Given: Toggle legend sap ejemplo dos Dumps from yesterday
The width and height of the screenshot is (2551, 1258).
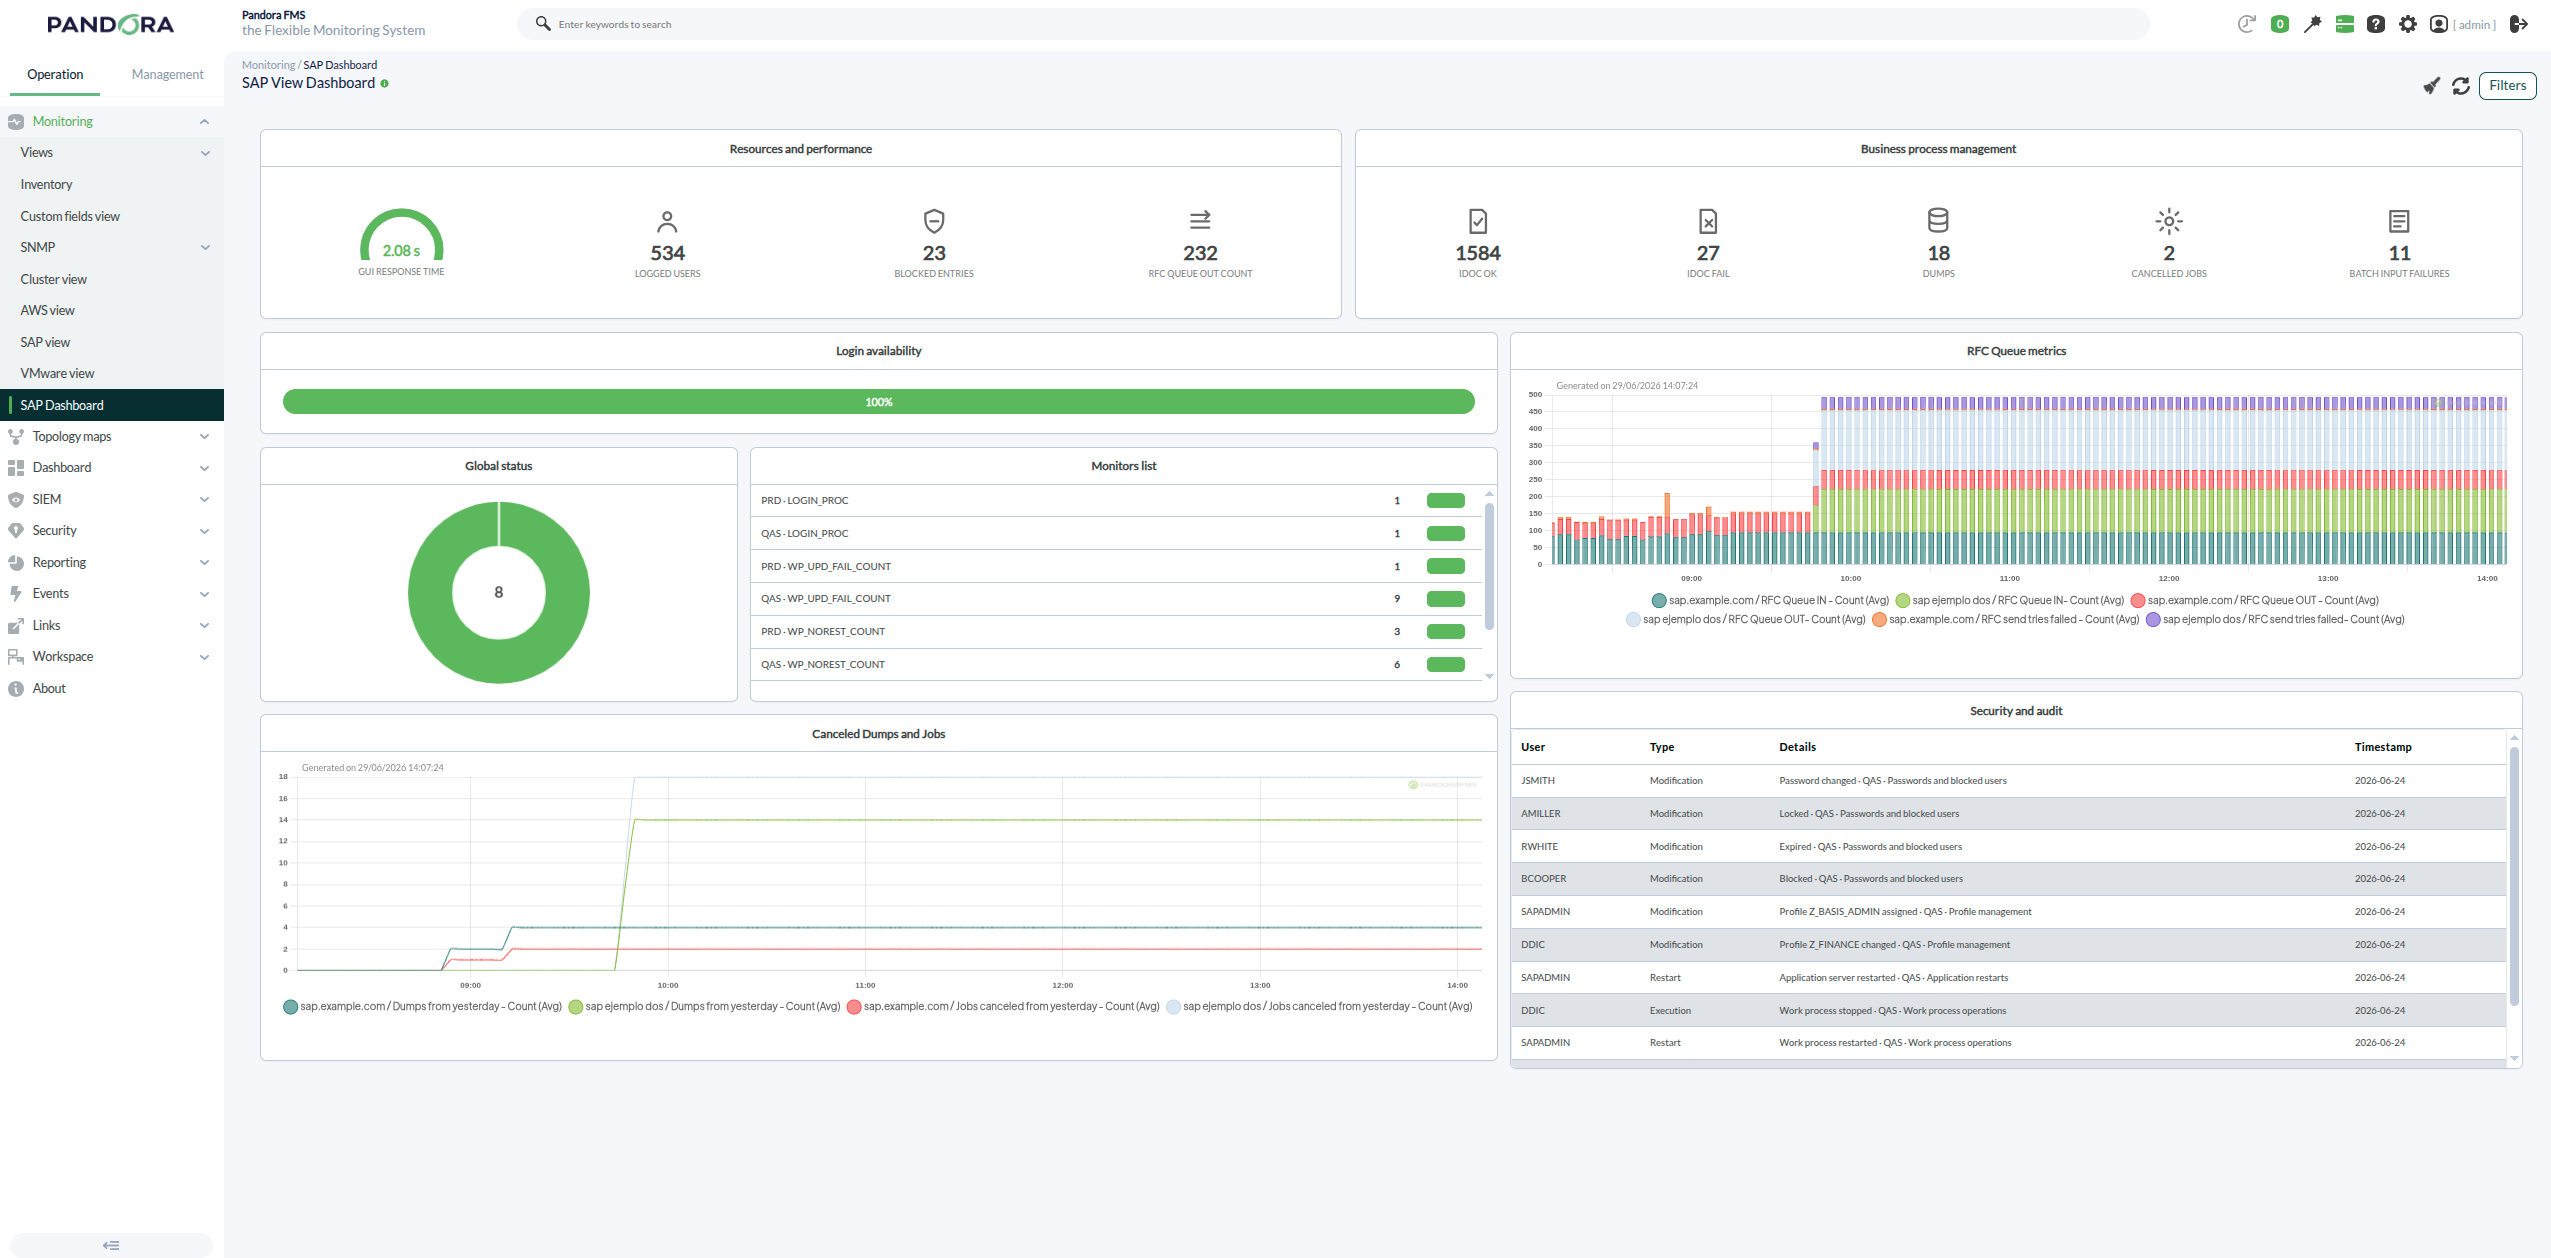Looking at the screenshot, I should pos(704,1006).
